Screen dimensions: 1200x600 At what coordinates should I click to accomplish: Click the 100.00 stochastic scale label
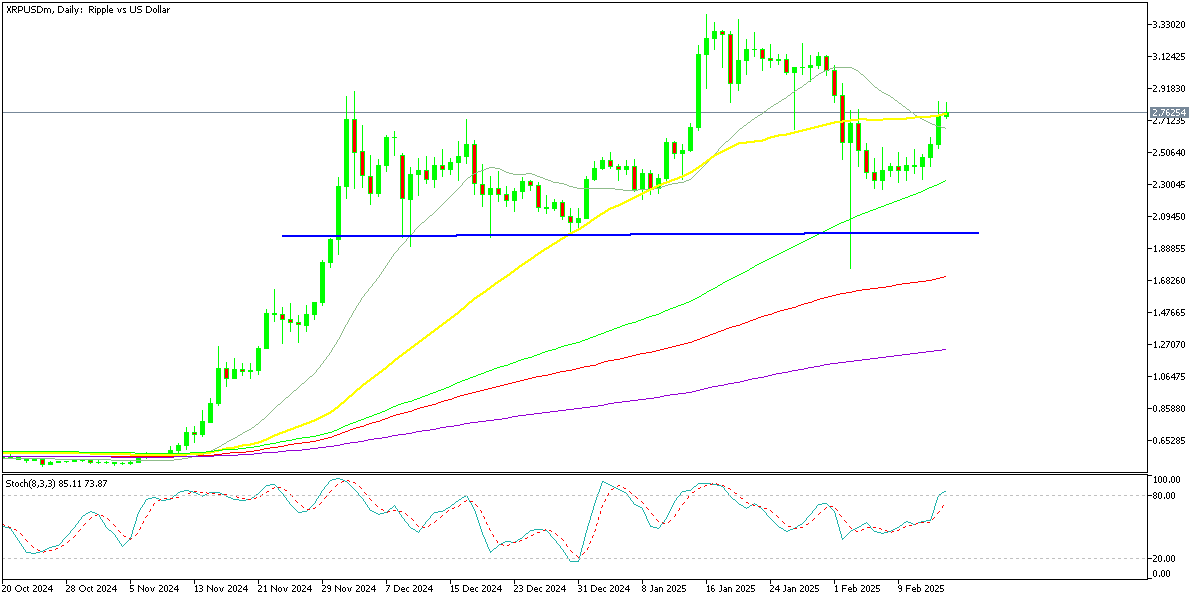pyautogui.click(x=1166, y=480)
